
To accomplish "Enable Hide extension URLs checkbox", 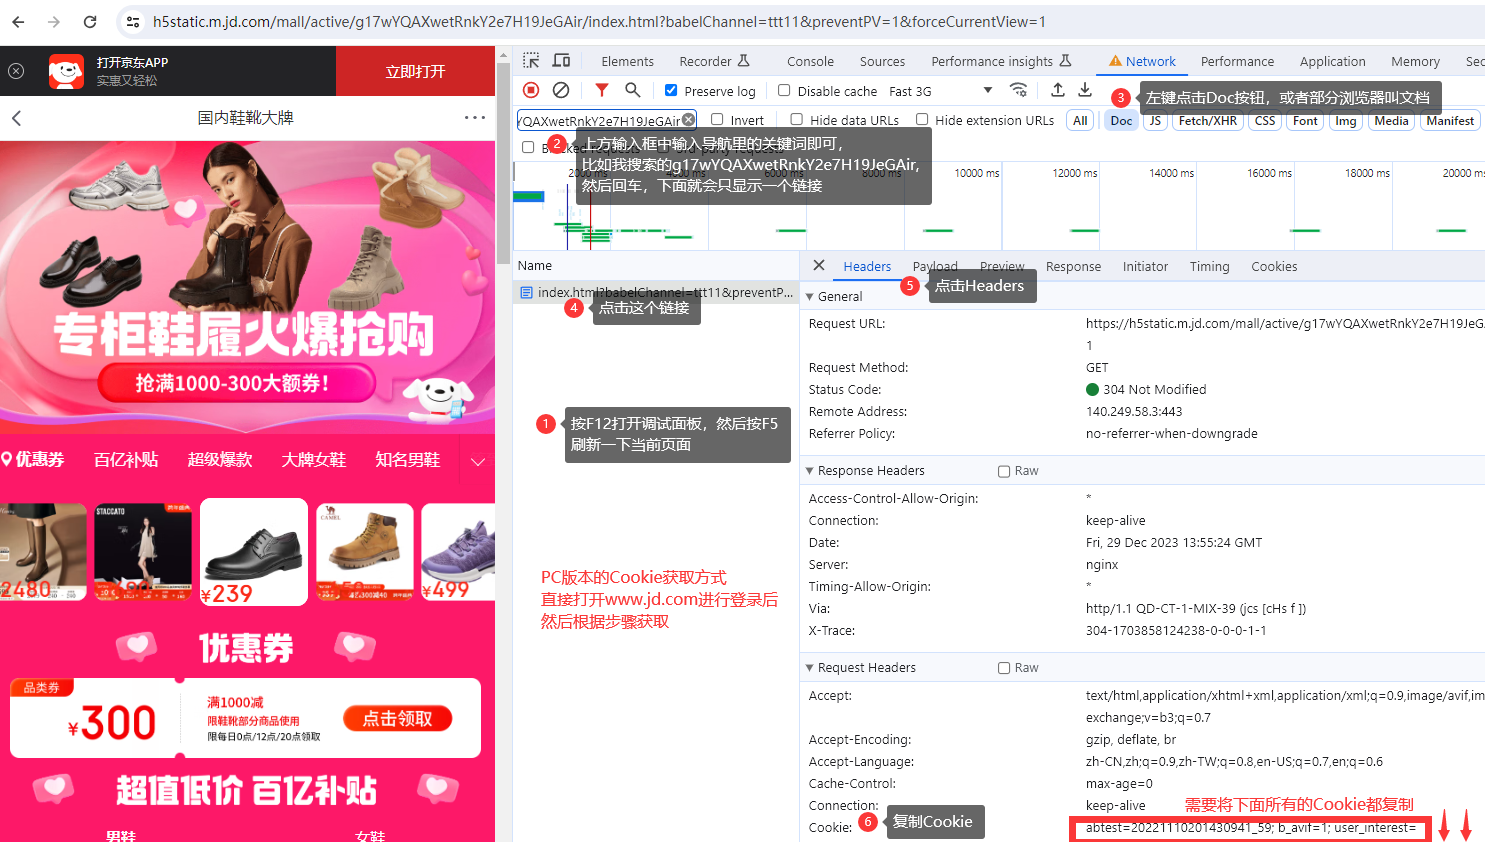I will pyautogui.click(x=922, y=120).
